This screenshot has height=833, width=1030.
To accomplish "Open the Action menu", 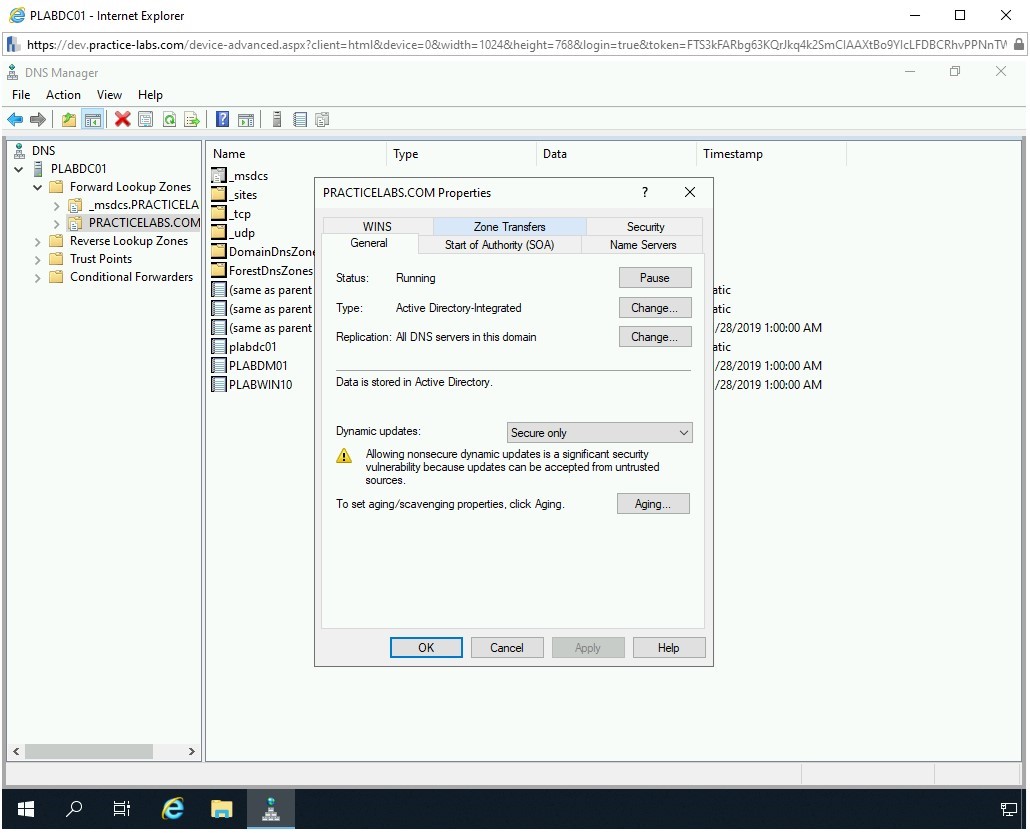I will coord(63,95).
